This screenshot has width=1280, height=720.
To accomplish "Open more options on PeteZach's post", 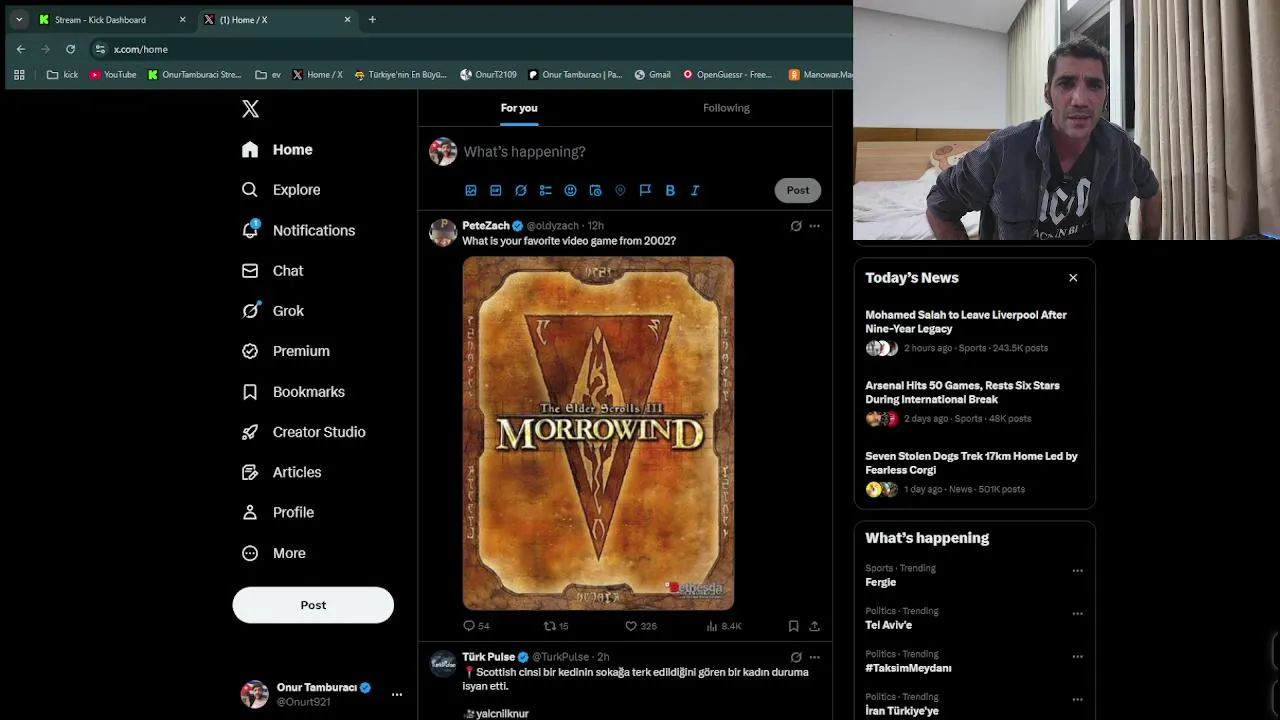I will click(x=814, y=226).
